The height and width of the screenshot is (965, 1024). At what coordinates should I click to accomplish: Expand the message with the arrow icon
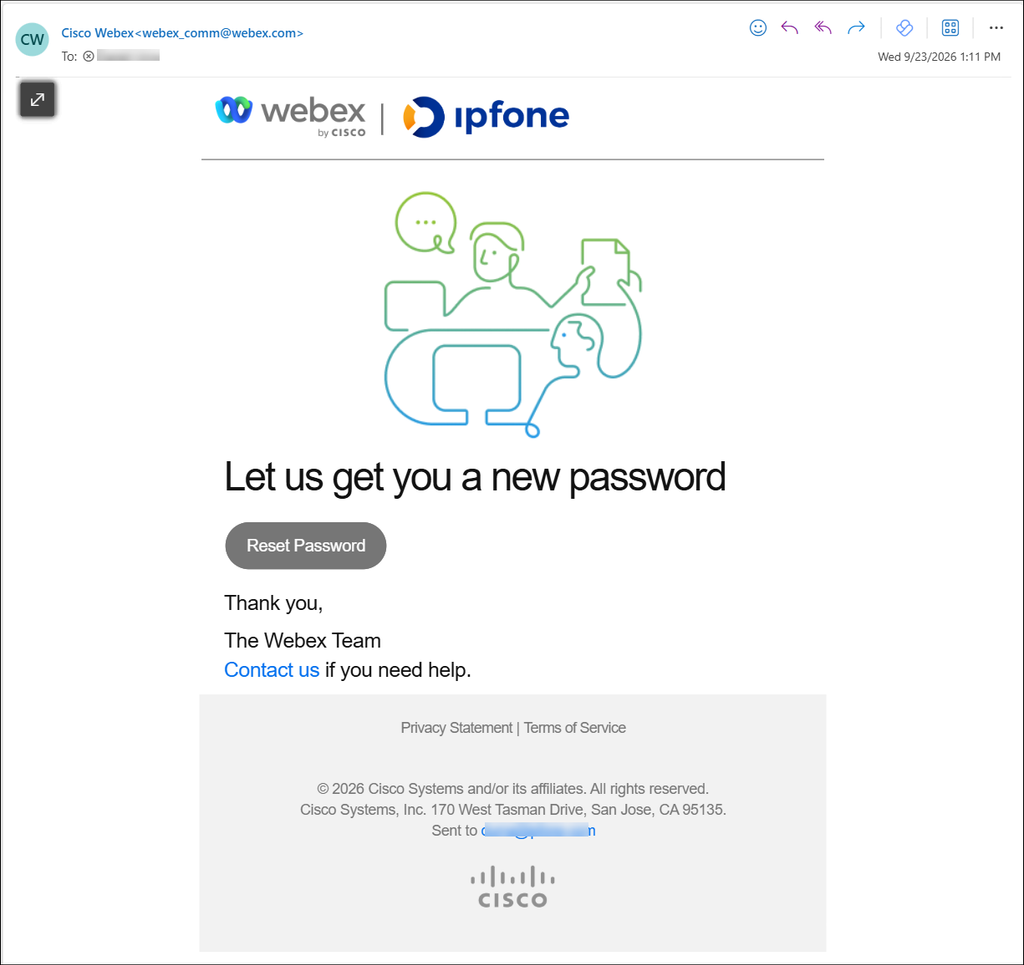(37, 99)
